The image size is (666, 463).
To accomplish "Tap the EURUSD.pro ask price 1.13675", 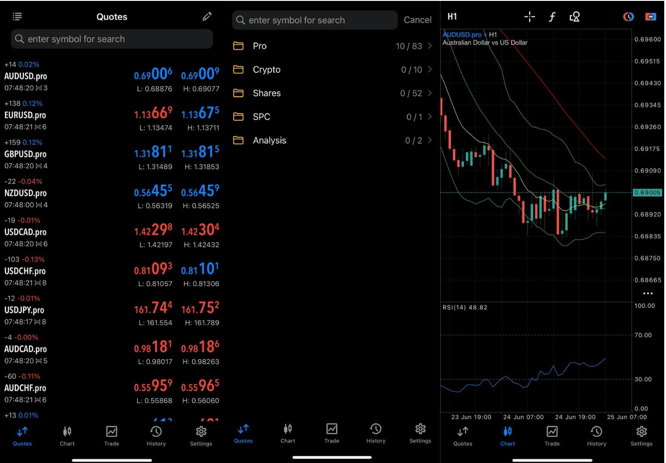I will coord(200,113).
